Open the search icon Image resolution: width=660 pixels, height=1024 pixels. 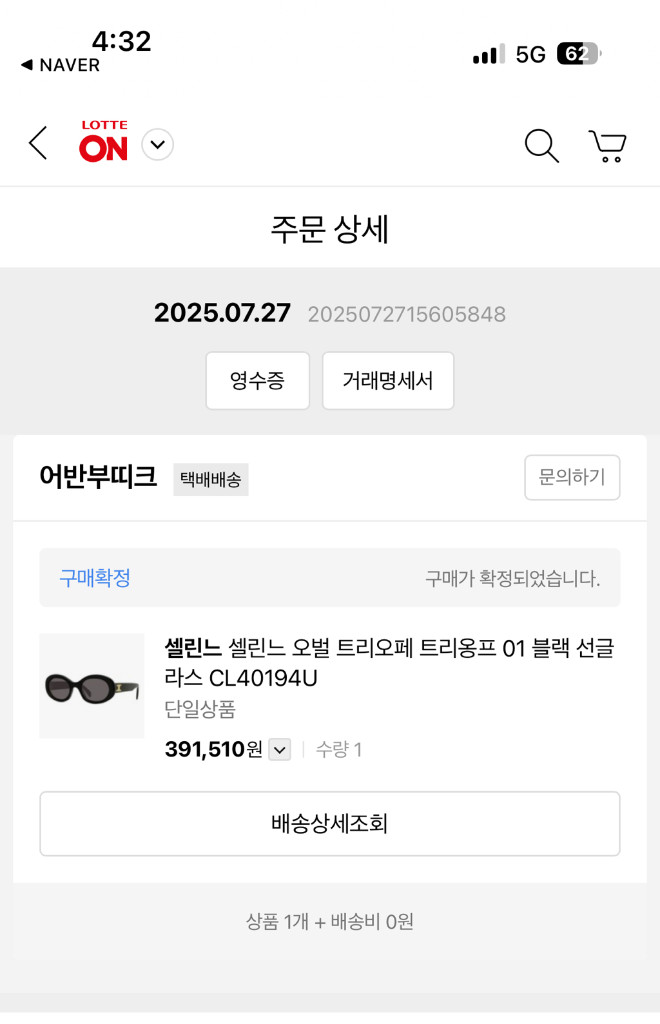tap(541, 145)
